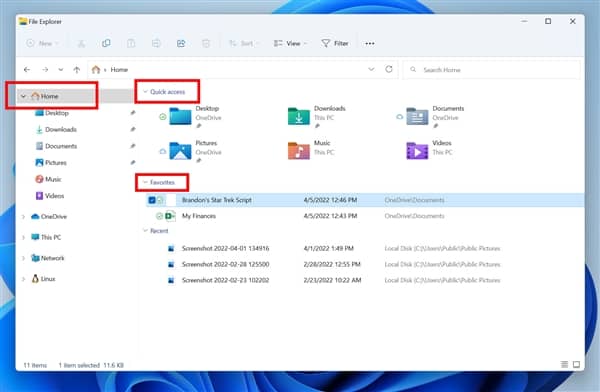Open recent locations chevron
Viewport: 600px width, 392px height.
[x=61, y=69]
